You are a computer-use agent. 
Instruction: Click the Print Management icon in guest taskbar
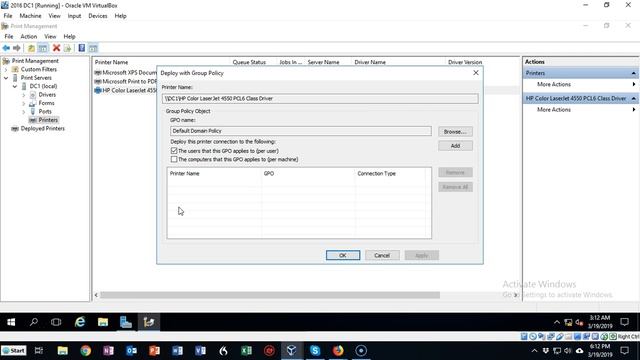(149, 322)
